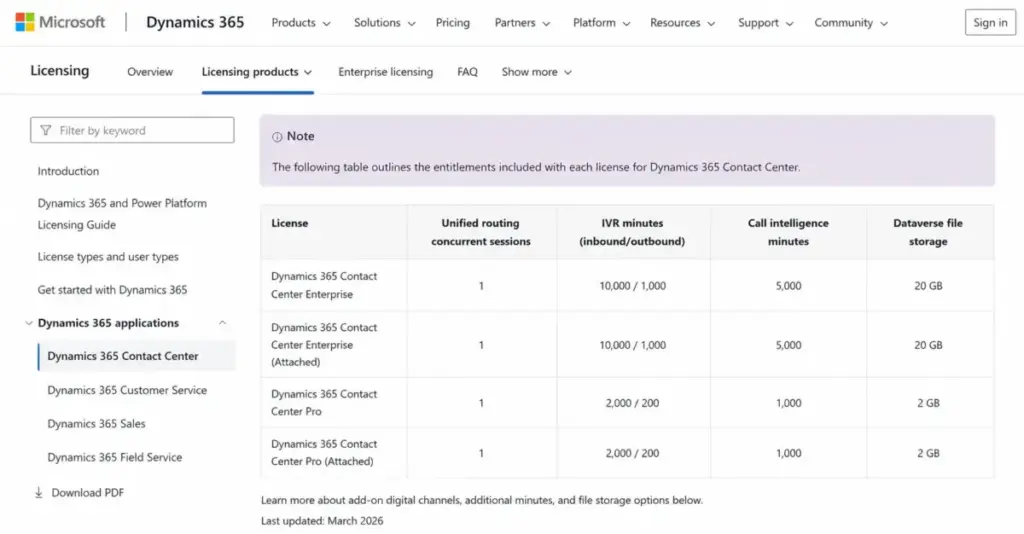Click the Dynamics 365 brand link
1024x534 pixels.
[x=195, y=22]
